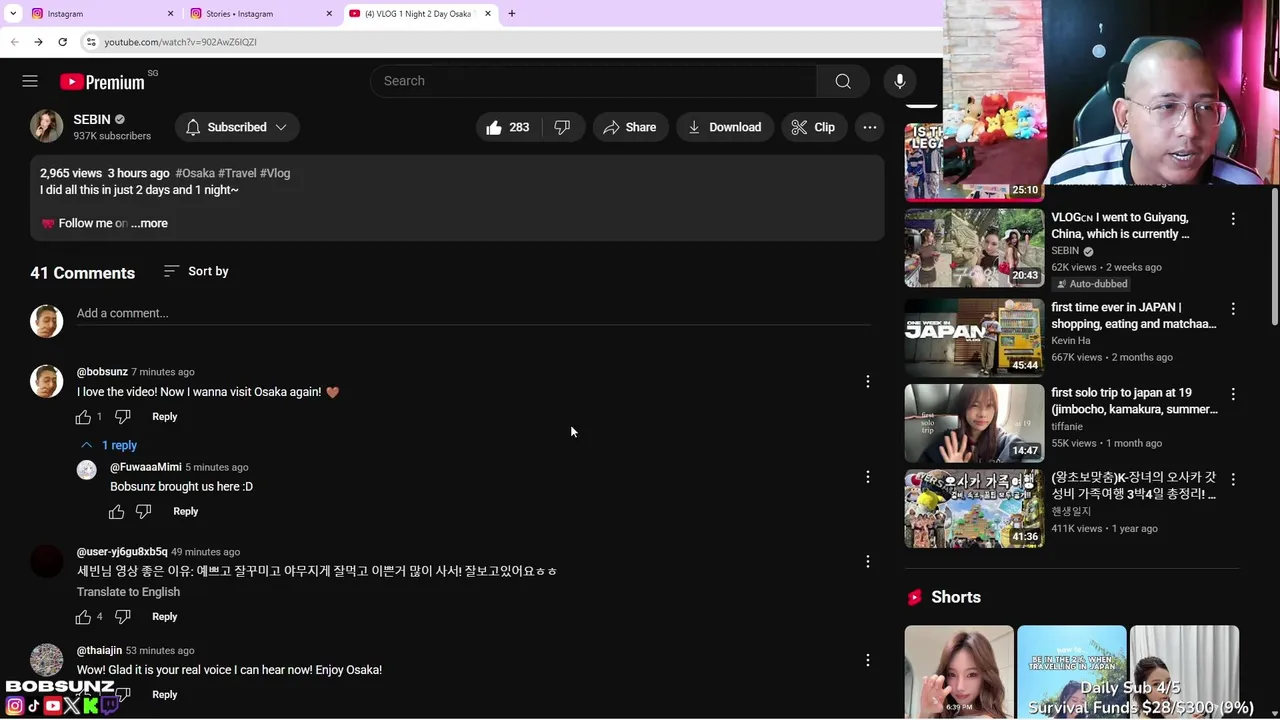Open tiffanie channel name
Image resolution: width=1280 pixels, height=720 pixels.
1067,427
